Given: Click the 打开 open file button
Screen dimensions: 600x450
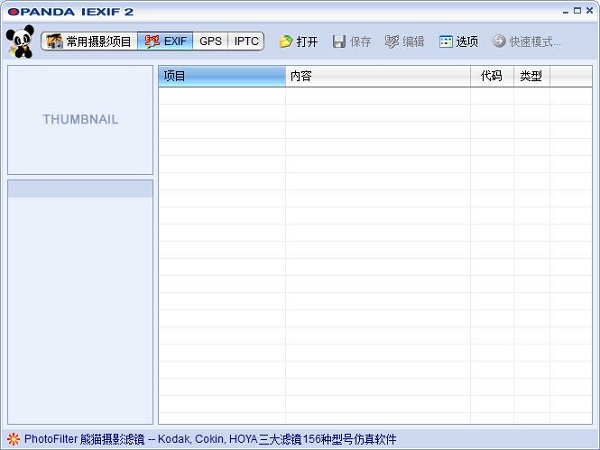Looking at the screenshot, I should [x=298, y=42].
